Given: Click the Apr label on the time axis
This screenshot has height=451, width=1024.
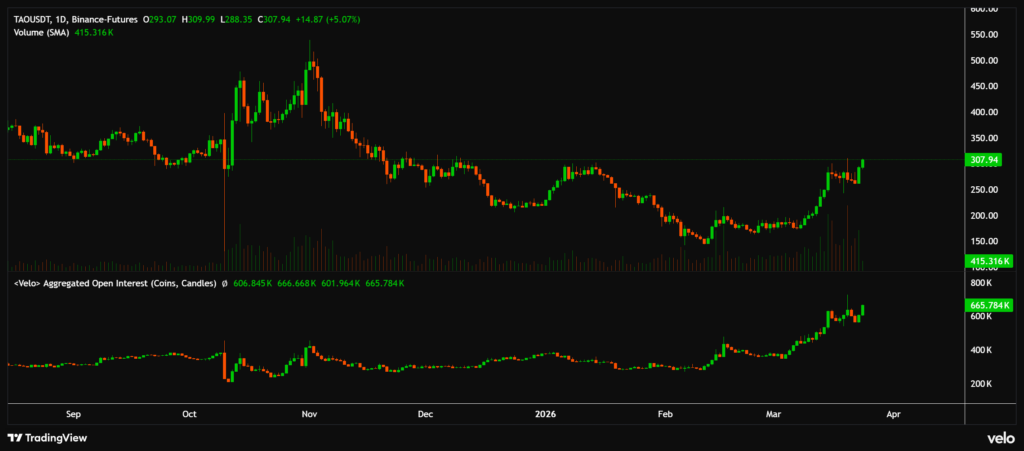Looking at the screenshot, I should tap(892, 412).
